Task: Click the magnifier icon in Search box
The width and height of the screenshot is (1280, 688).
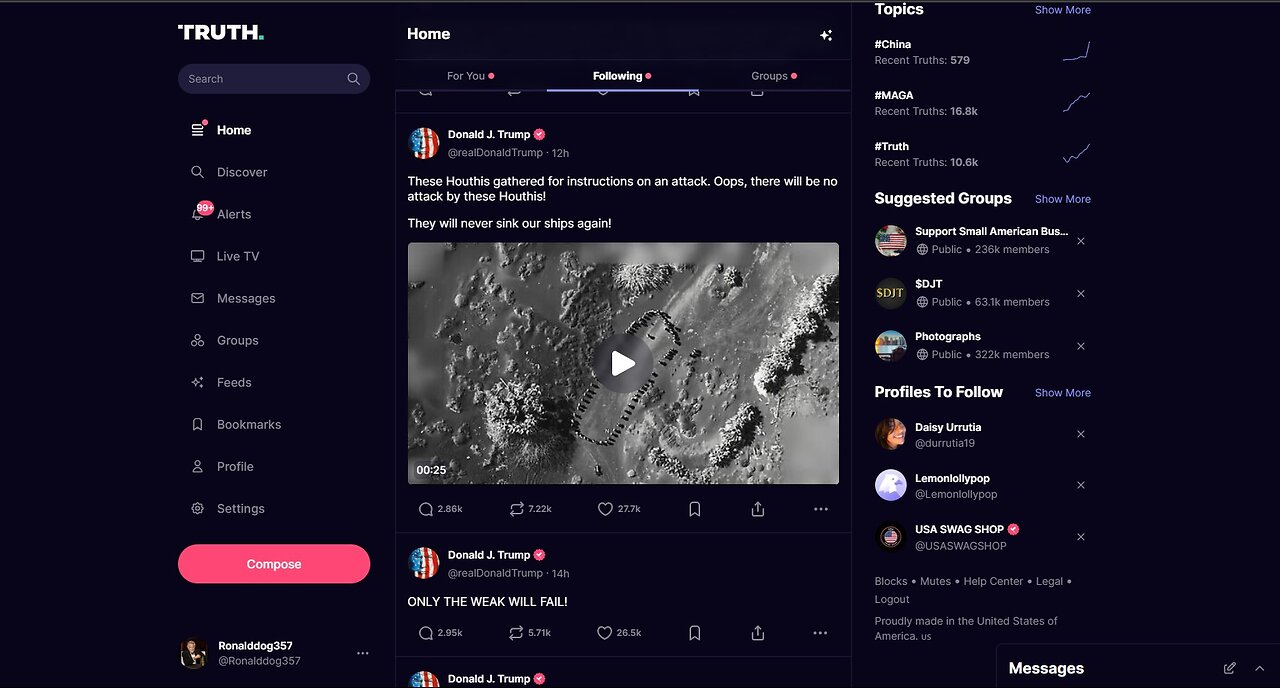Action: [x=353, y=79]
